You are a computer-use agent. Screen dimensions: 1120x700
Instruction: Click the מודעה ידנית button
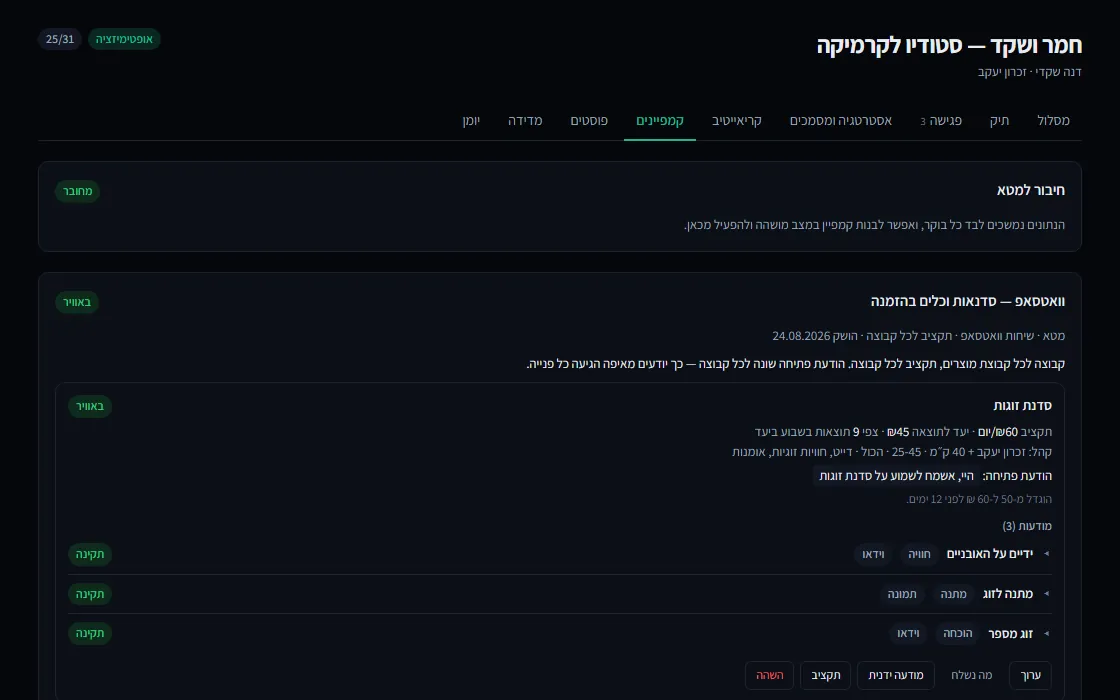896,675
